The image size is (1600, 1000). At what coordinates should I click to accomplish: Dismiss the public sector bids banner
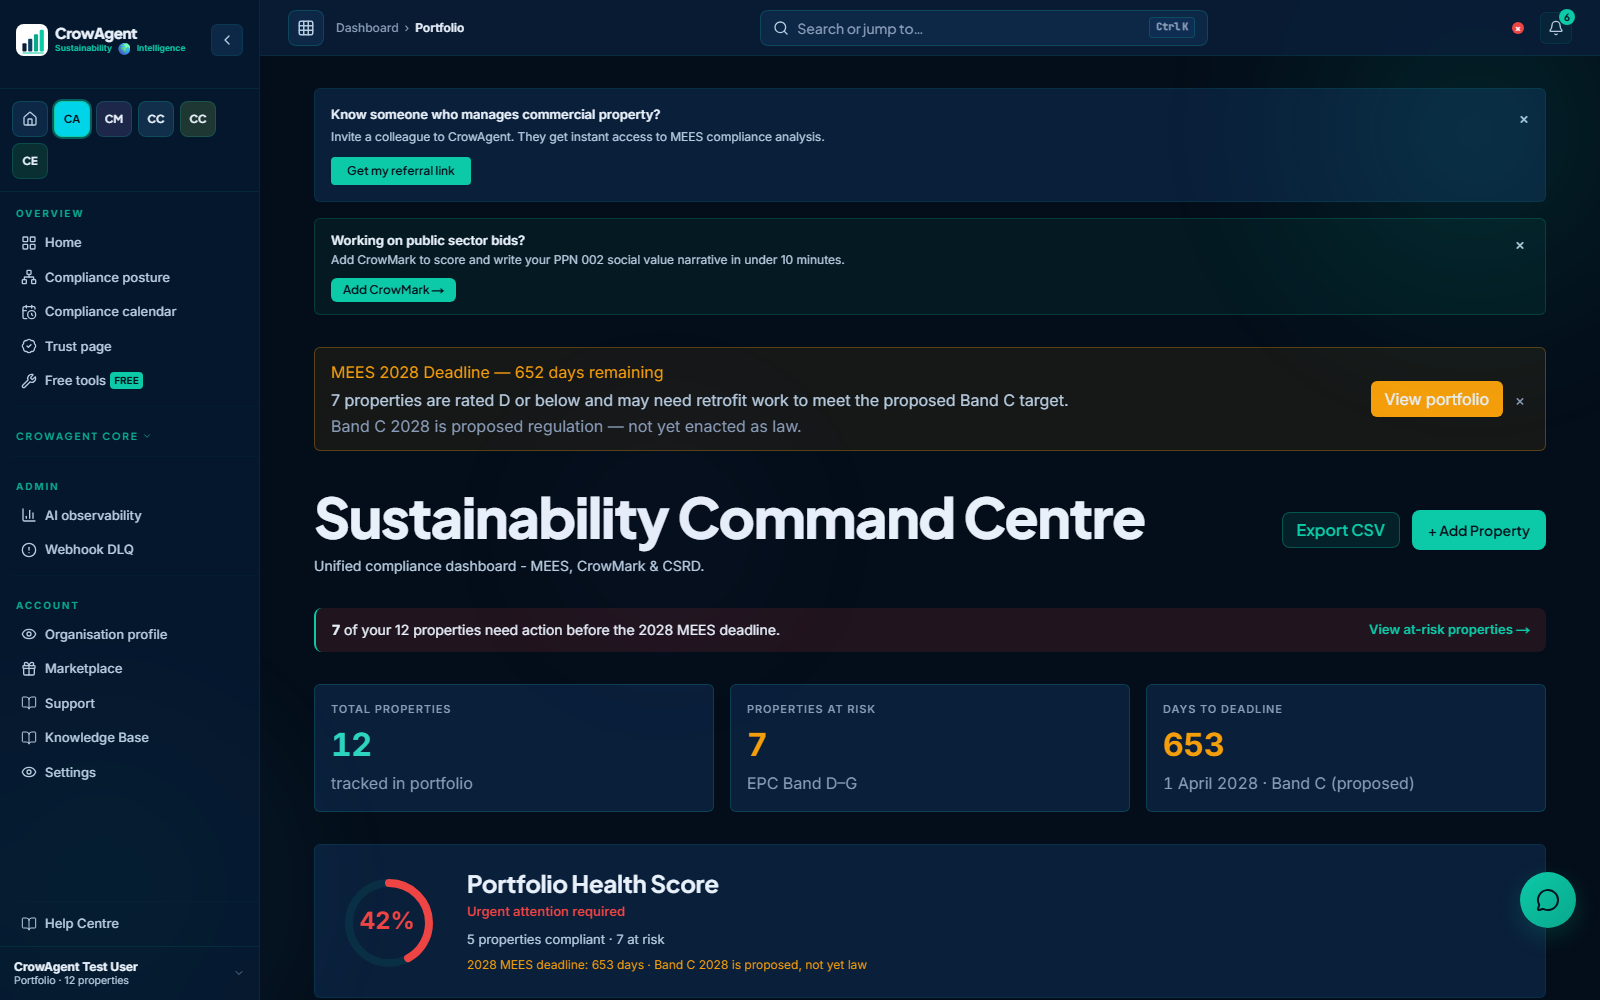pyautogui.click(x=1520, y=245)
